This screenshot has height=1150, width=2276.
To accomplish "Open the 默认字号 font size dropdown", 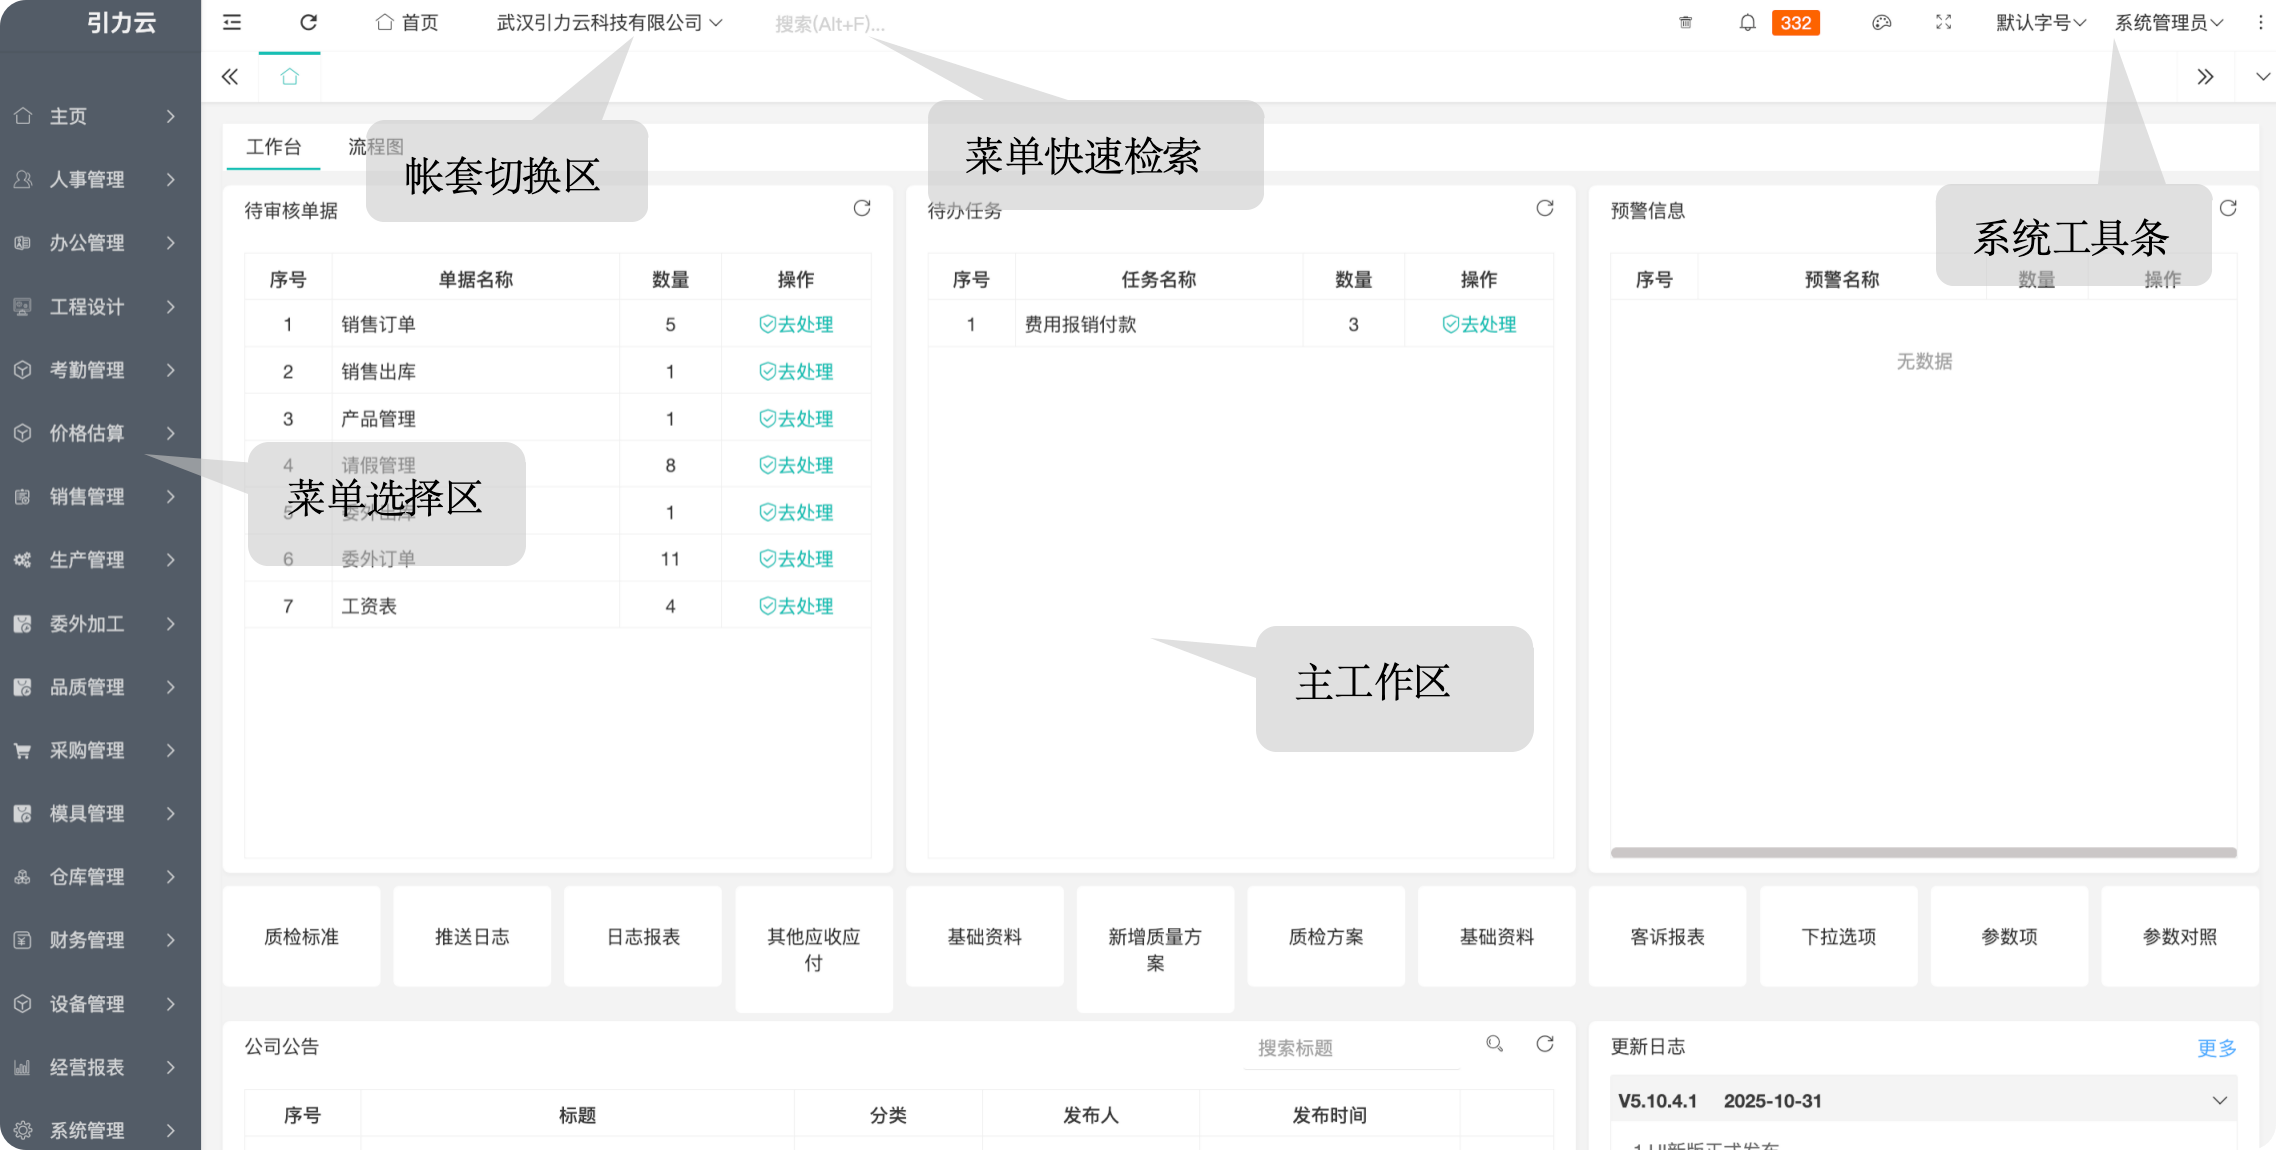I will point(2040,23).
